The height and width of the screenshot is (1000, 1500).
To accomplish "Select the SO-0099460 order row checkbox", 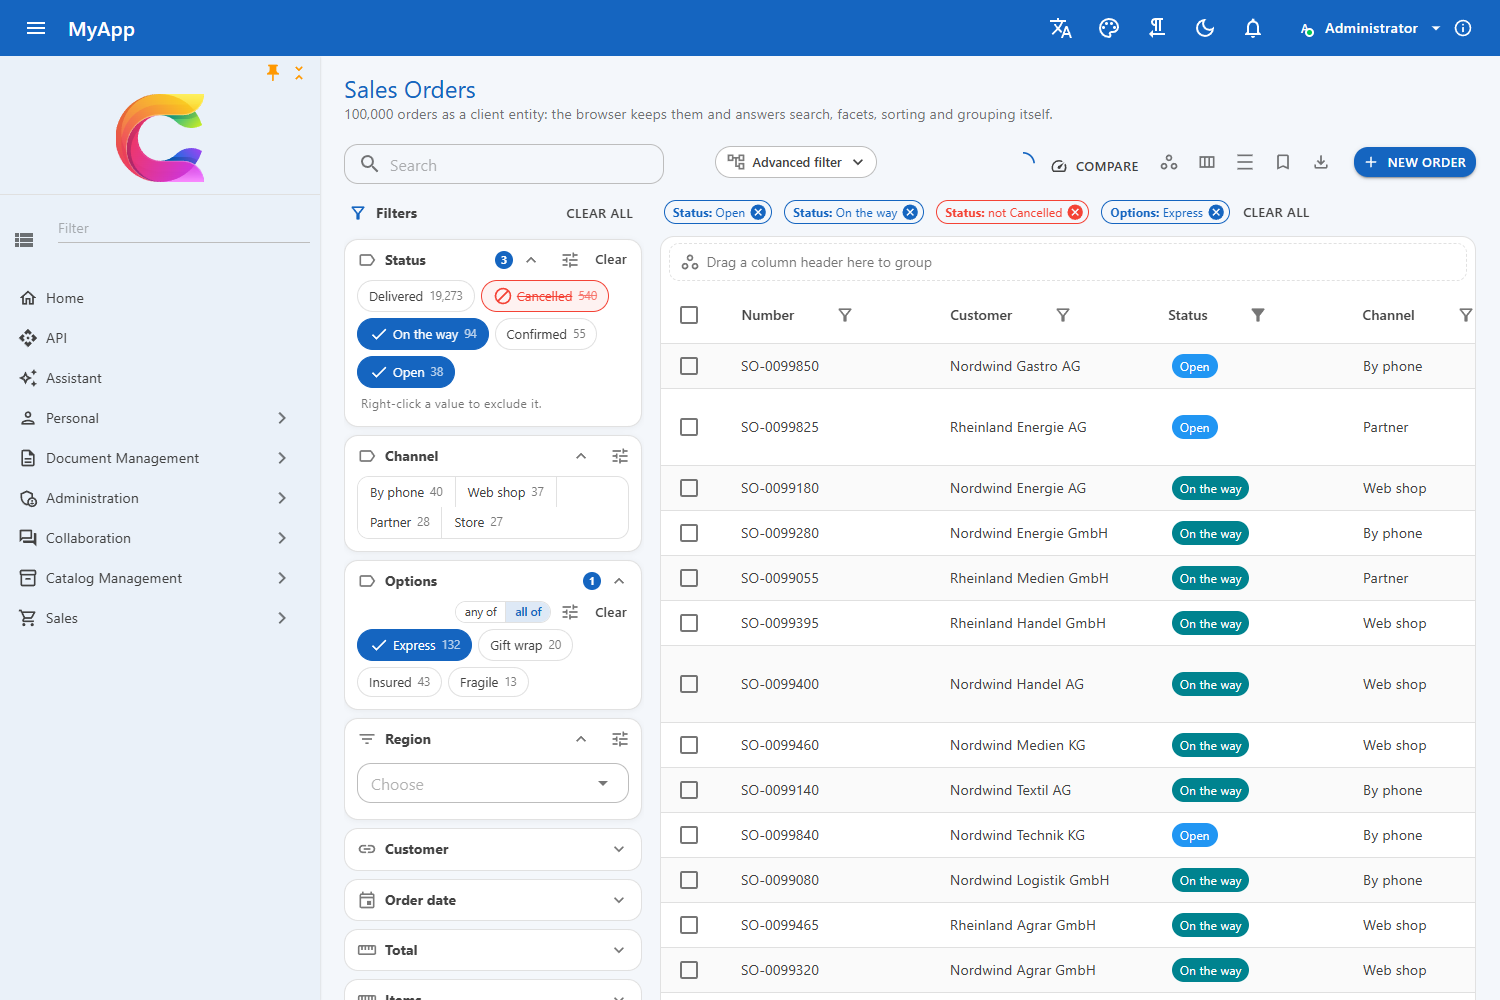I will (x=689, y=745).
